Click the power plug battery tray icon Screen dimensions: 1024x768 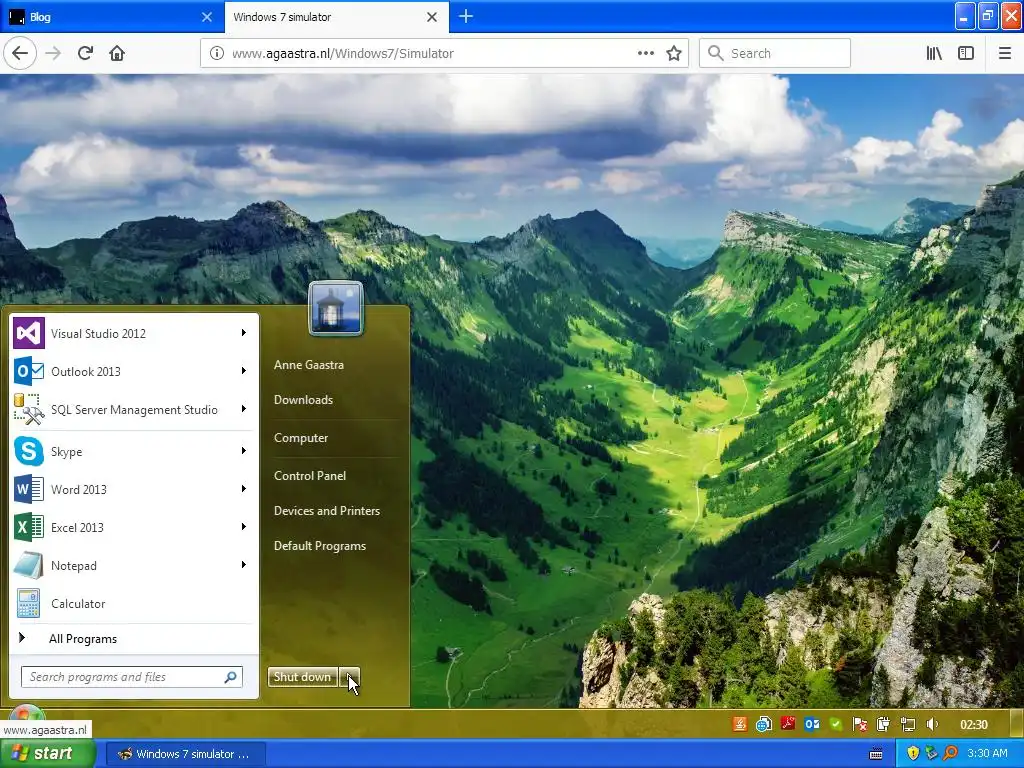click(883, 724)
